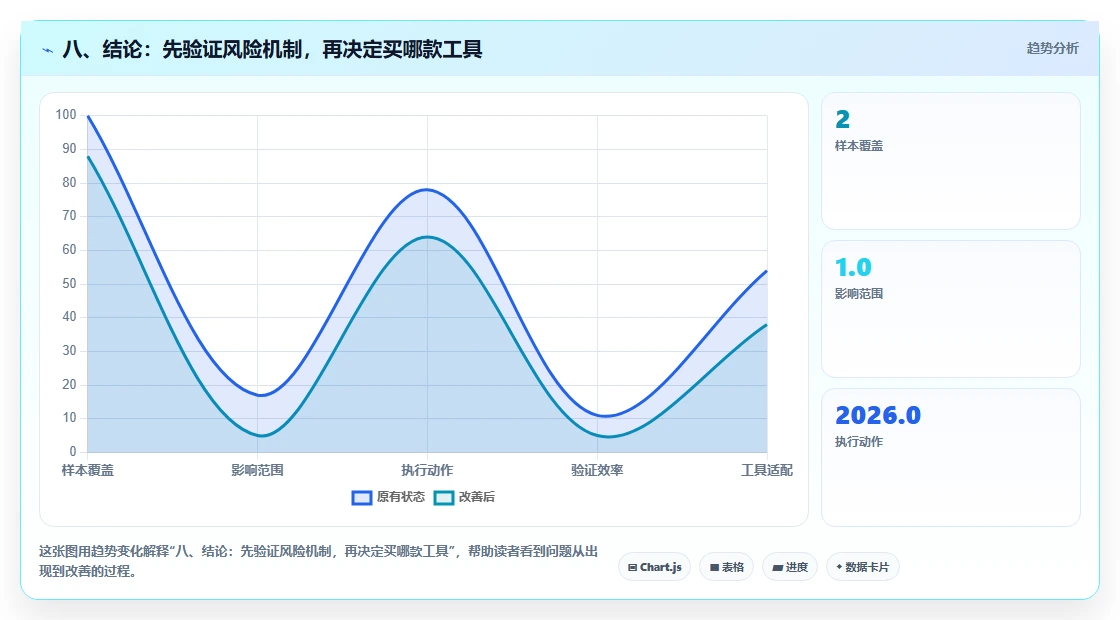Click the Chart.js tag icon
Image resolution: width=1120 pixels, height=620 pixels.
632,567
